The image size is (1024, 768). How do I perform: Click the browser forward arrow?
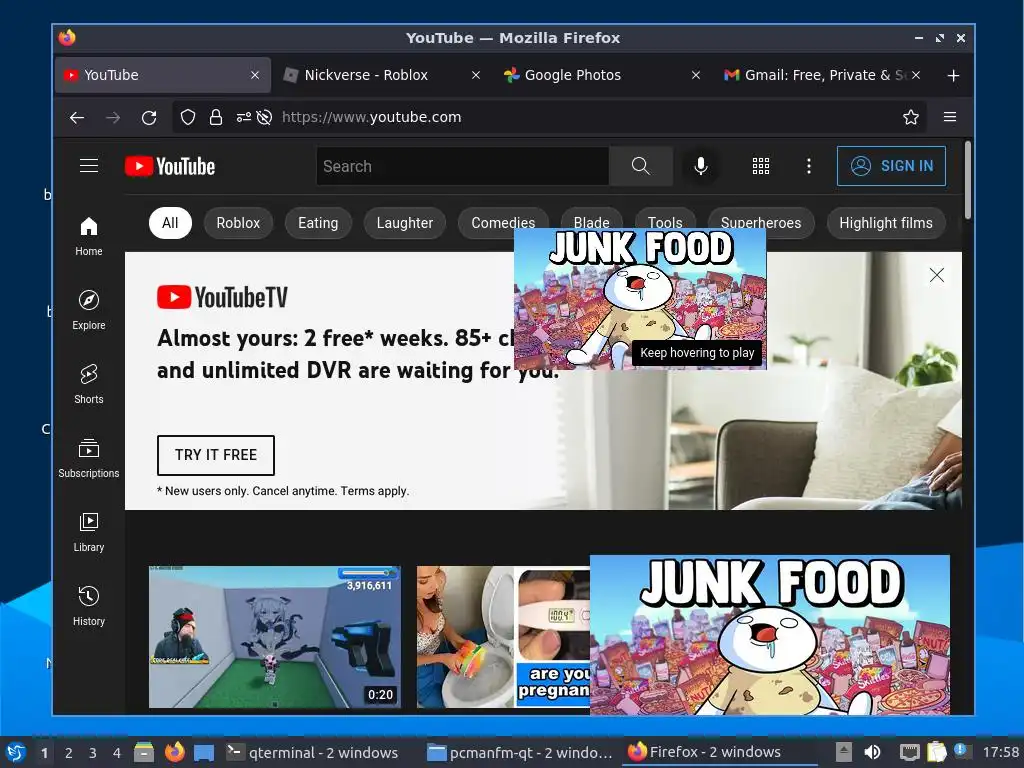[113, 118]
